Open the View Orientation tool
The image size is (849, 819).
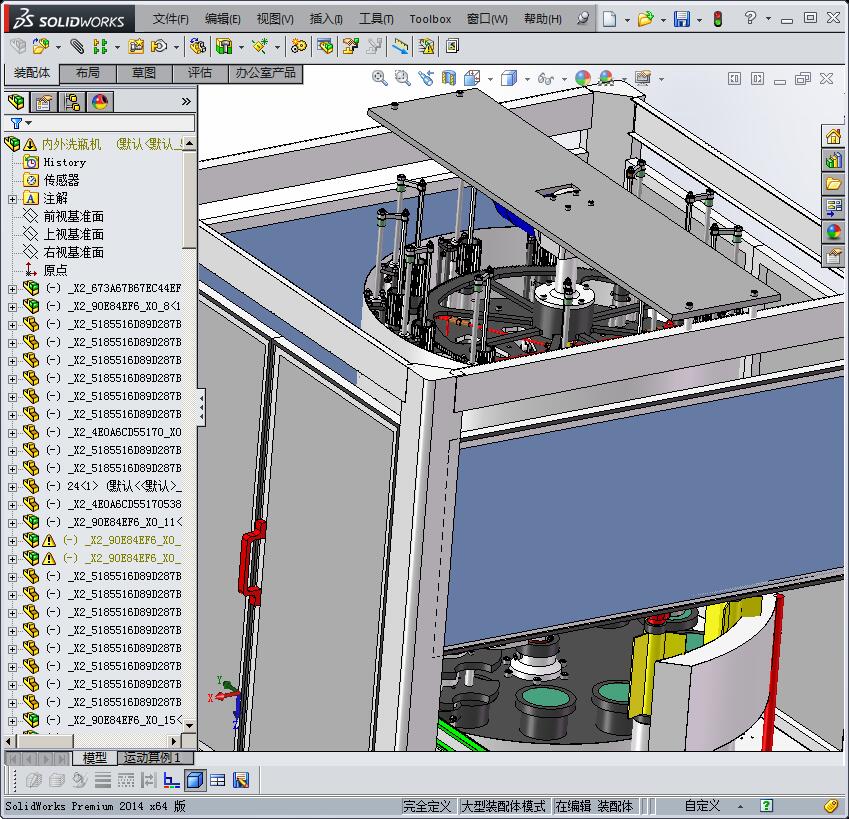coord(472,78)
